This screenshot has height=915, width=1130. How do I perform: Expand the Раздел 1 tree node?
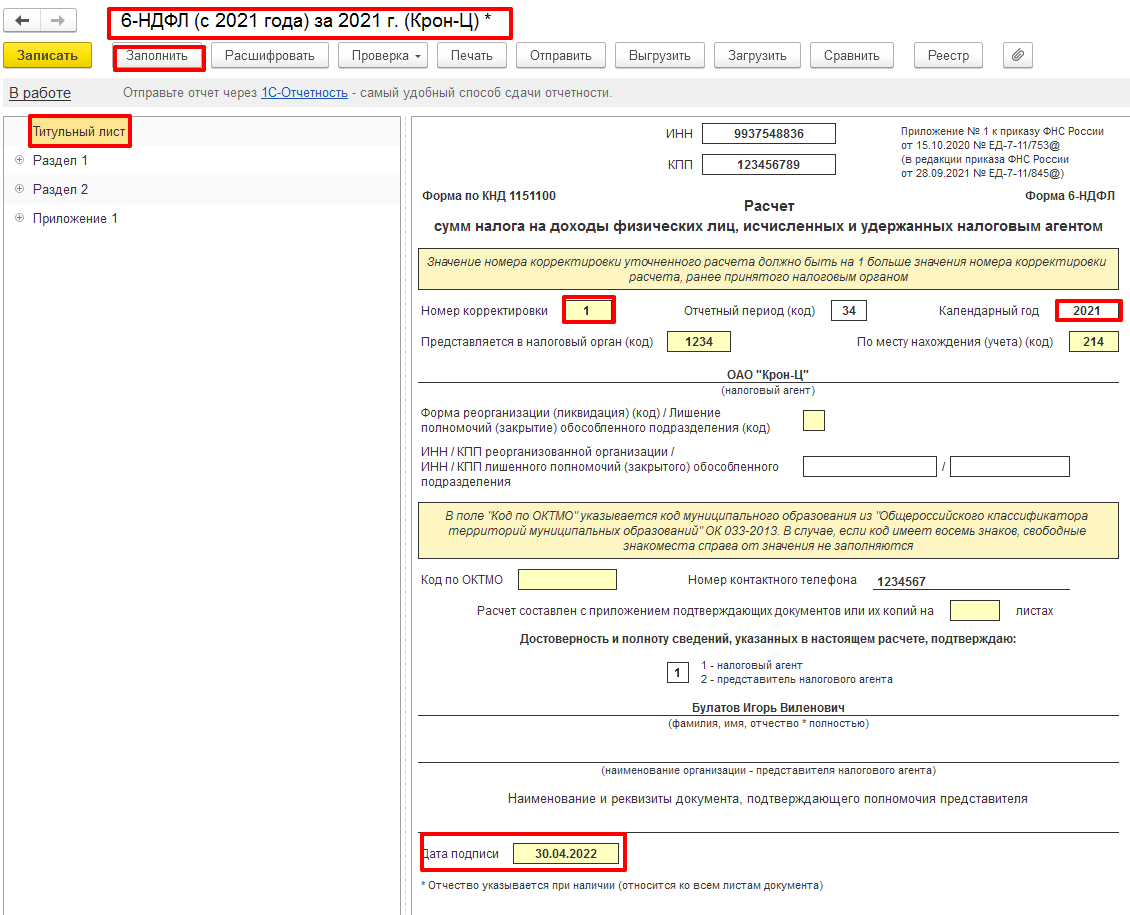[x=19, y=160]
